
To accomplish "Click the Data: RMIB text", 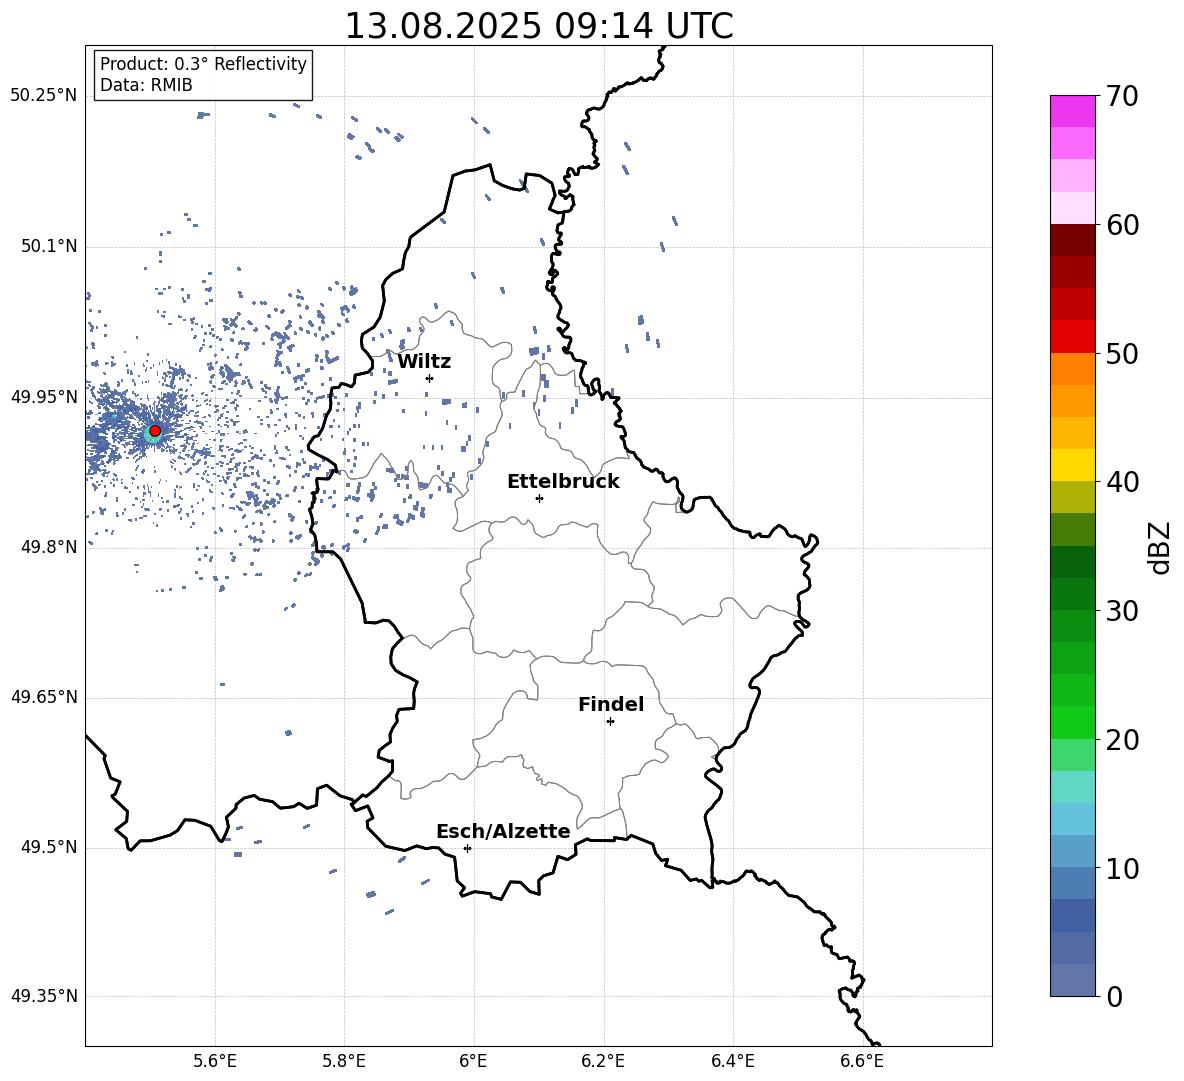I will pyautogui.click(x=146, y=85).
